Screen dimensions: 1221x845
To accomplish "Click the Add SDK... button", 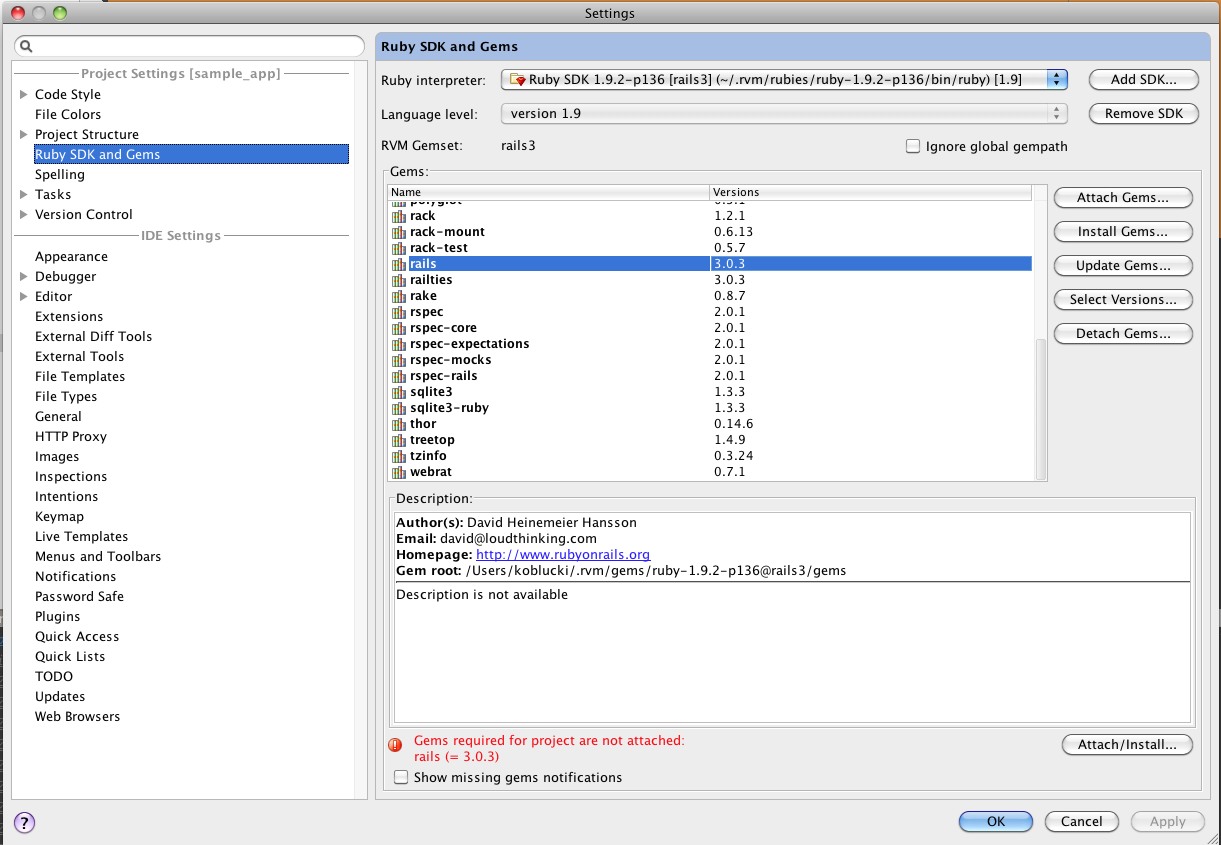I will [x=1143, y=80].
